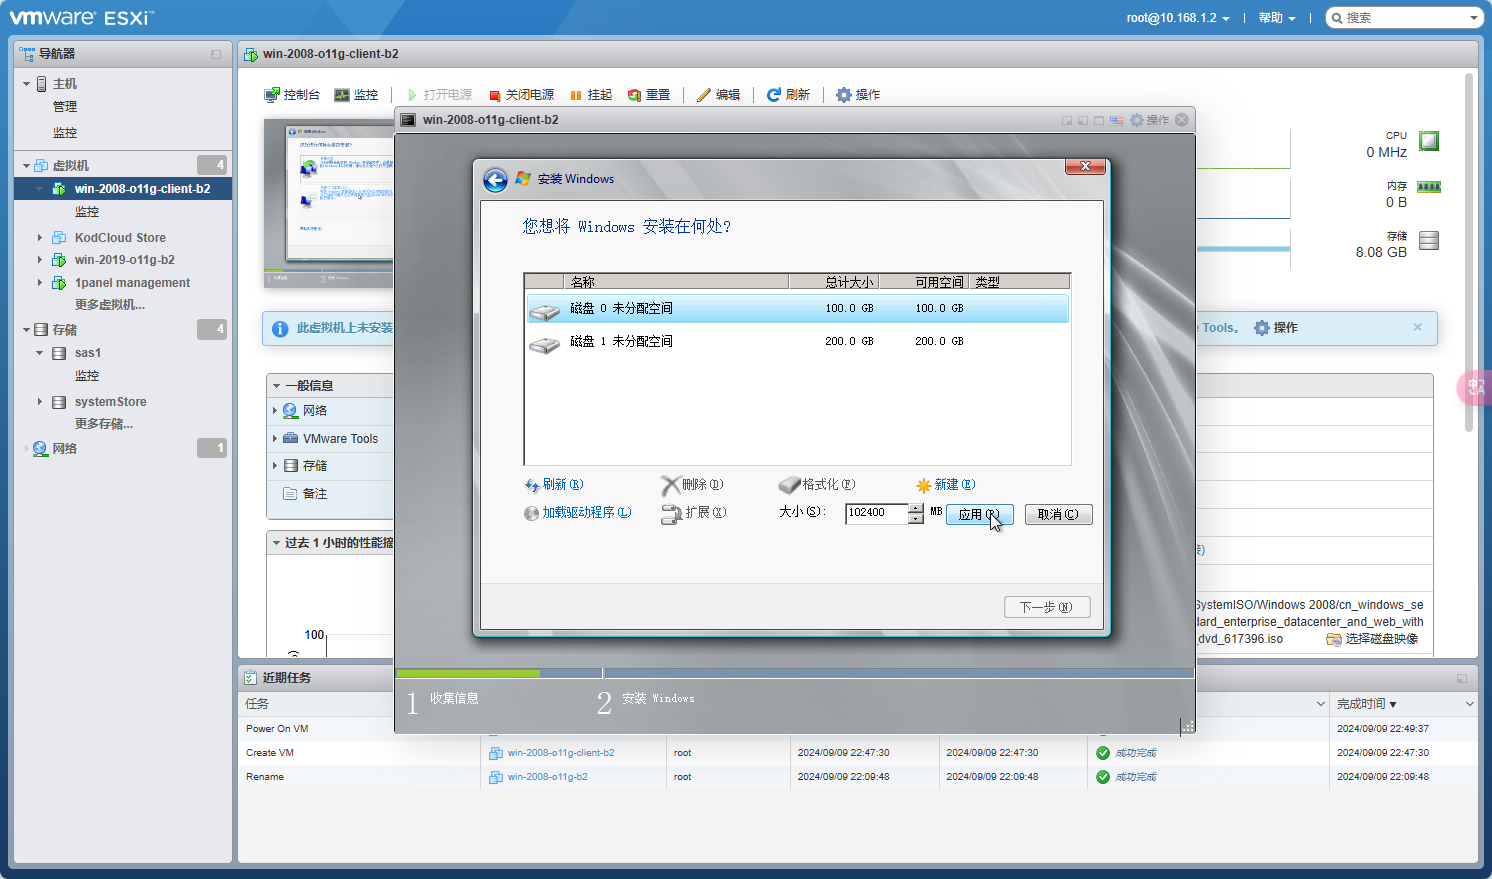This screenshot has height=879, width=1492.
Task: Open the root@10.168.1.2 user menu
Action: pos(1178,18)
